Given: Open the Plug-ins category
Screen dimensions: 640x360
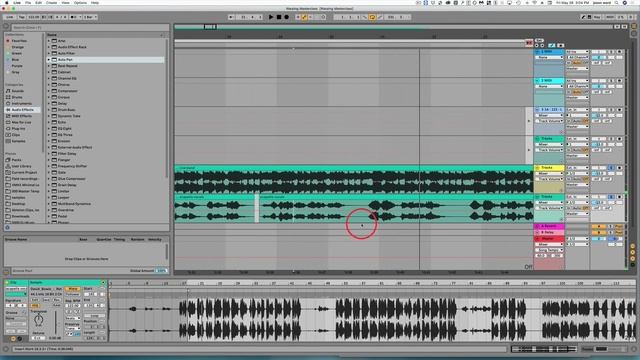Looking at the screenshot, I should [18, 129].
